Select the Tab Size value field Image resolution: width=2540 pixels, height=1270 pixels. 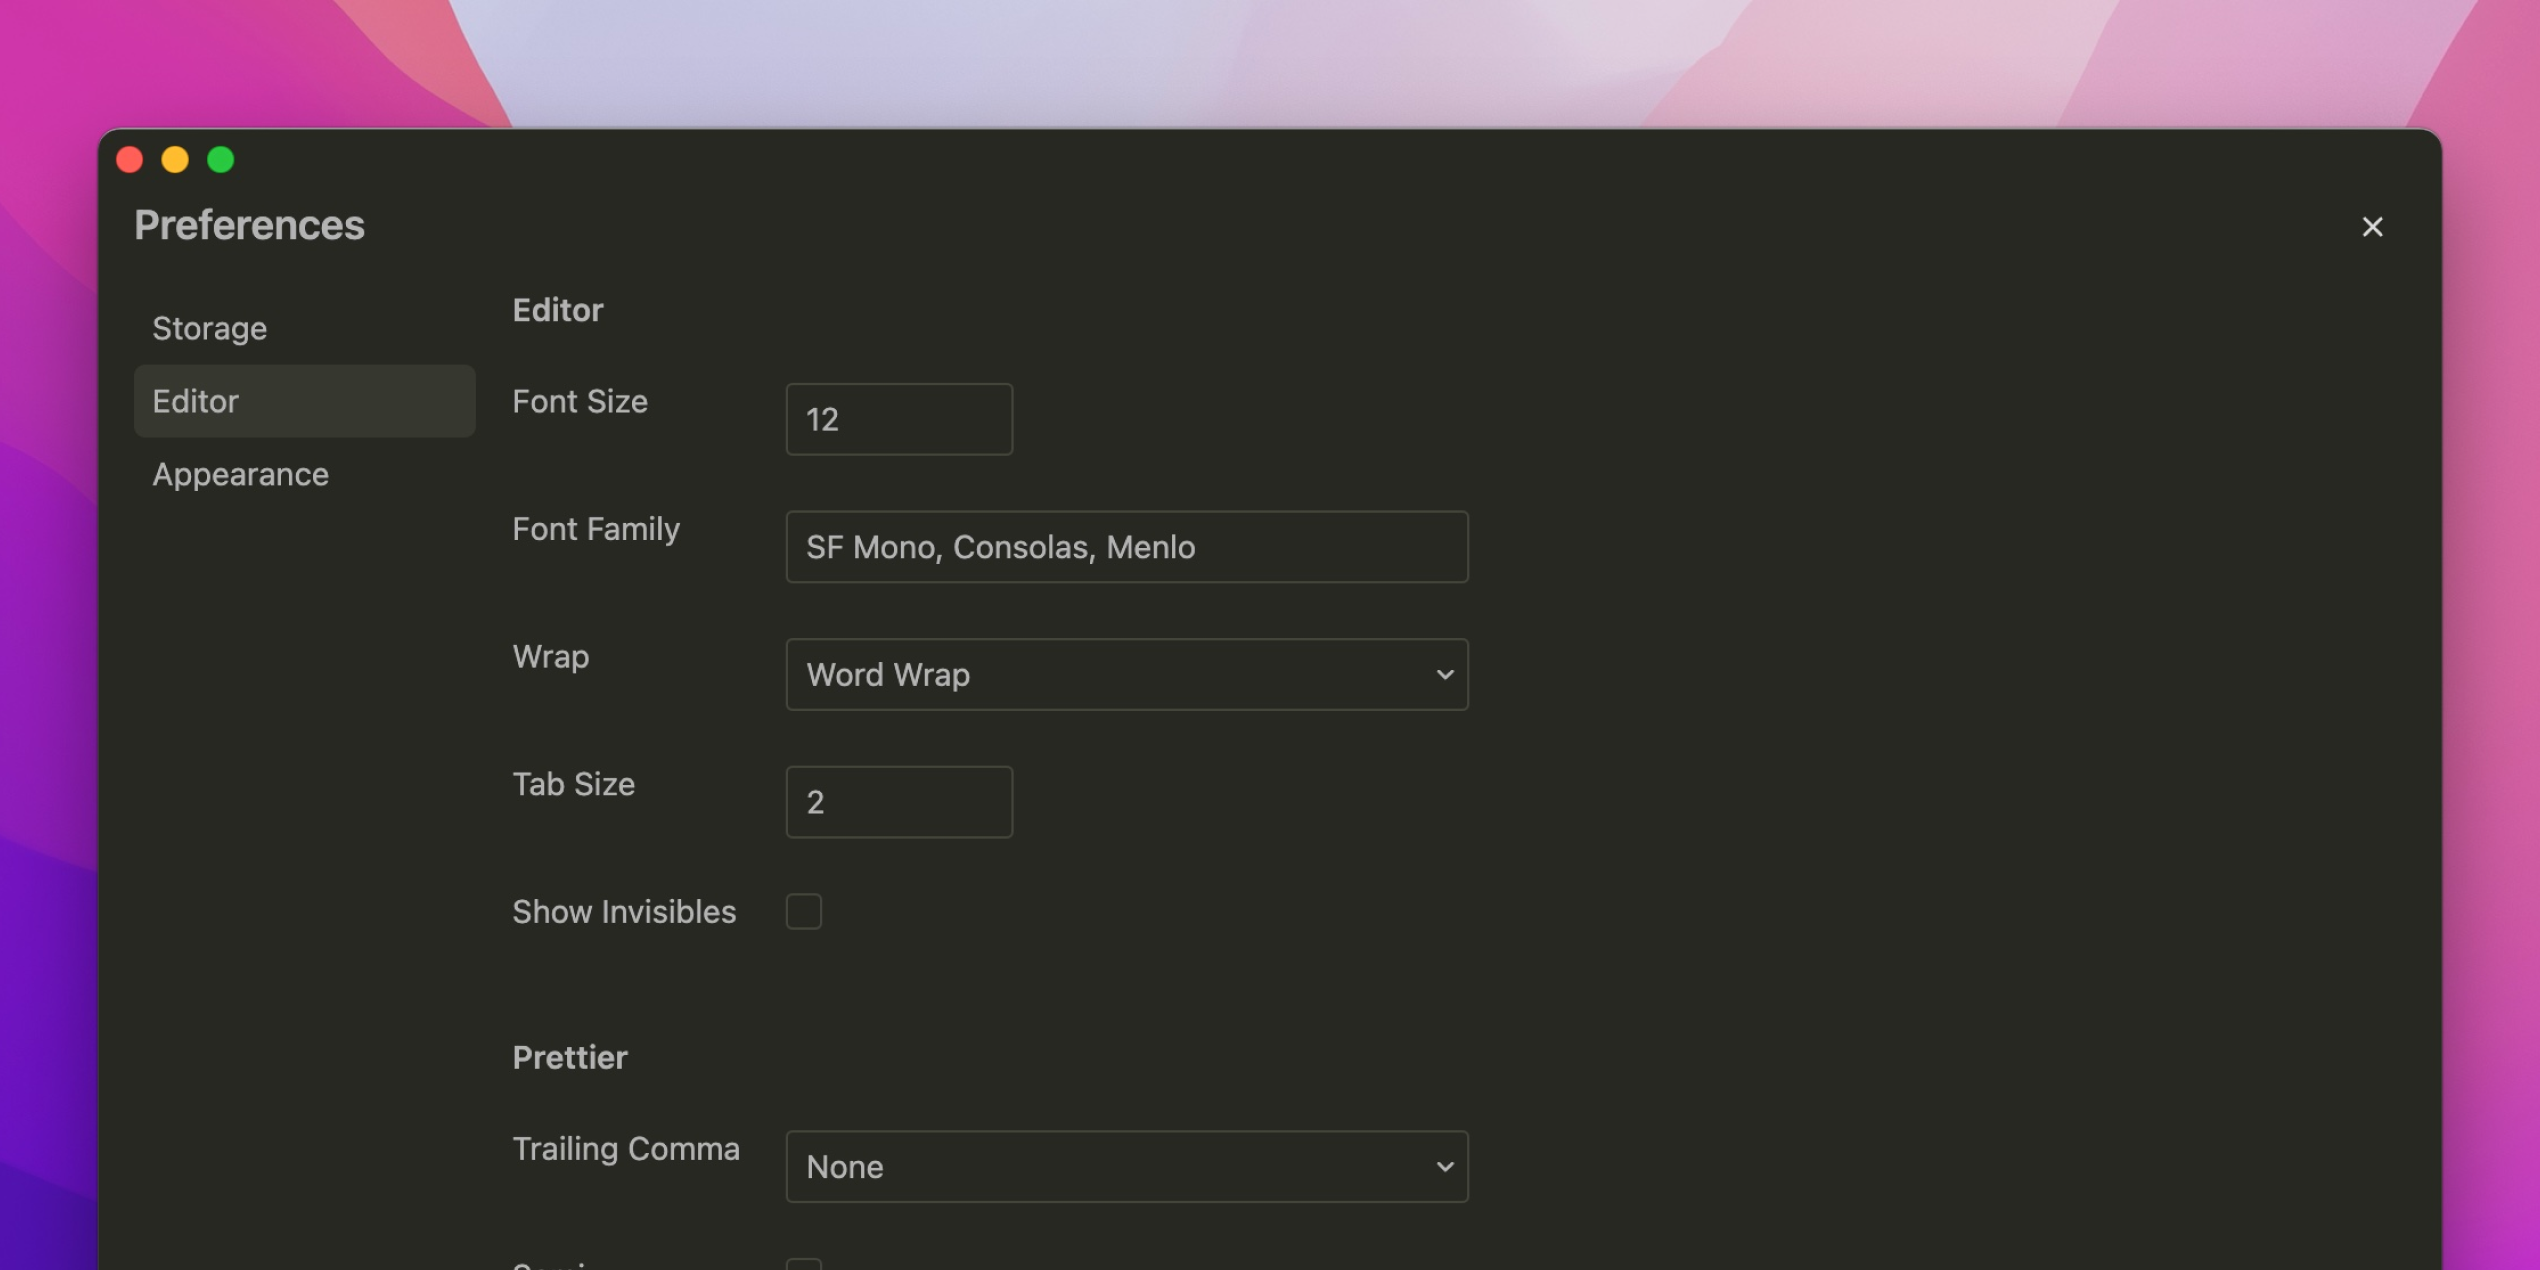click(897, 801)
